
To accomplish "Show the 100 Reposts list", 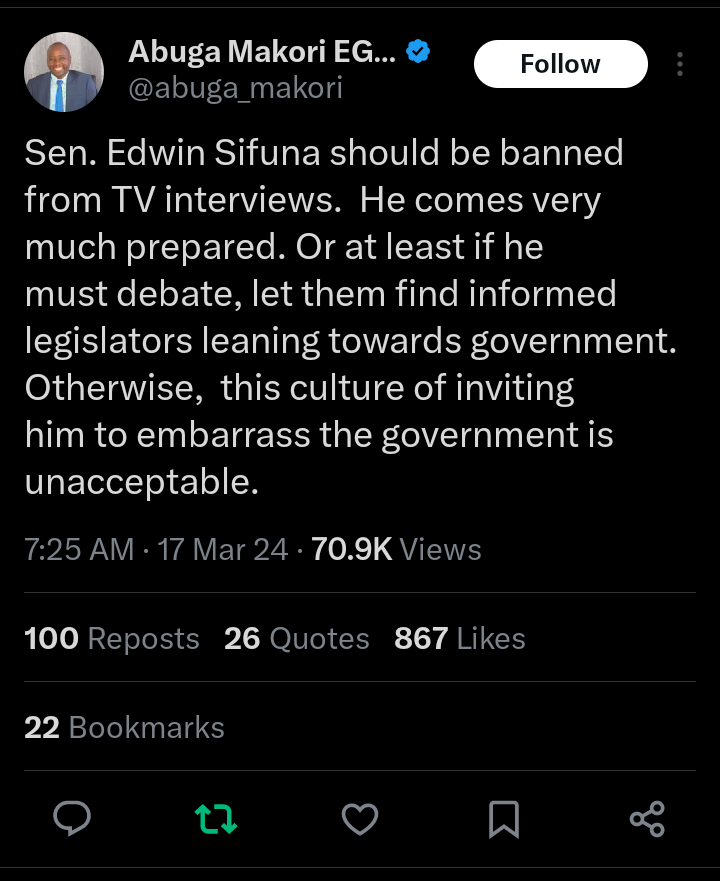I will coord(112,638).
